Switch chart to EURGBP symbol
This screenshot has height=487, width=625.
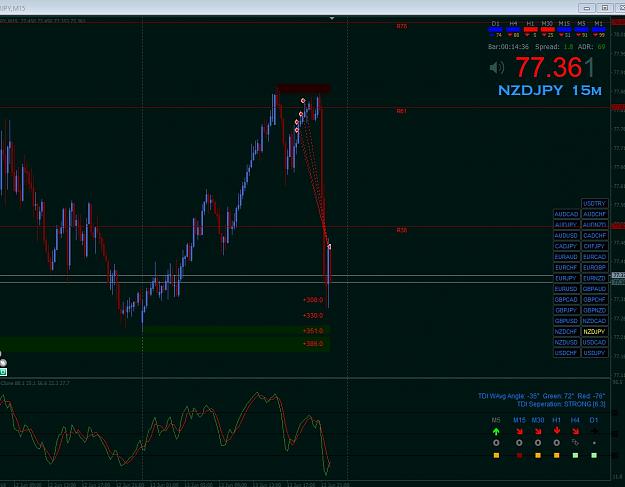tap(595, 267)
